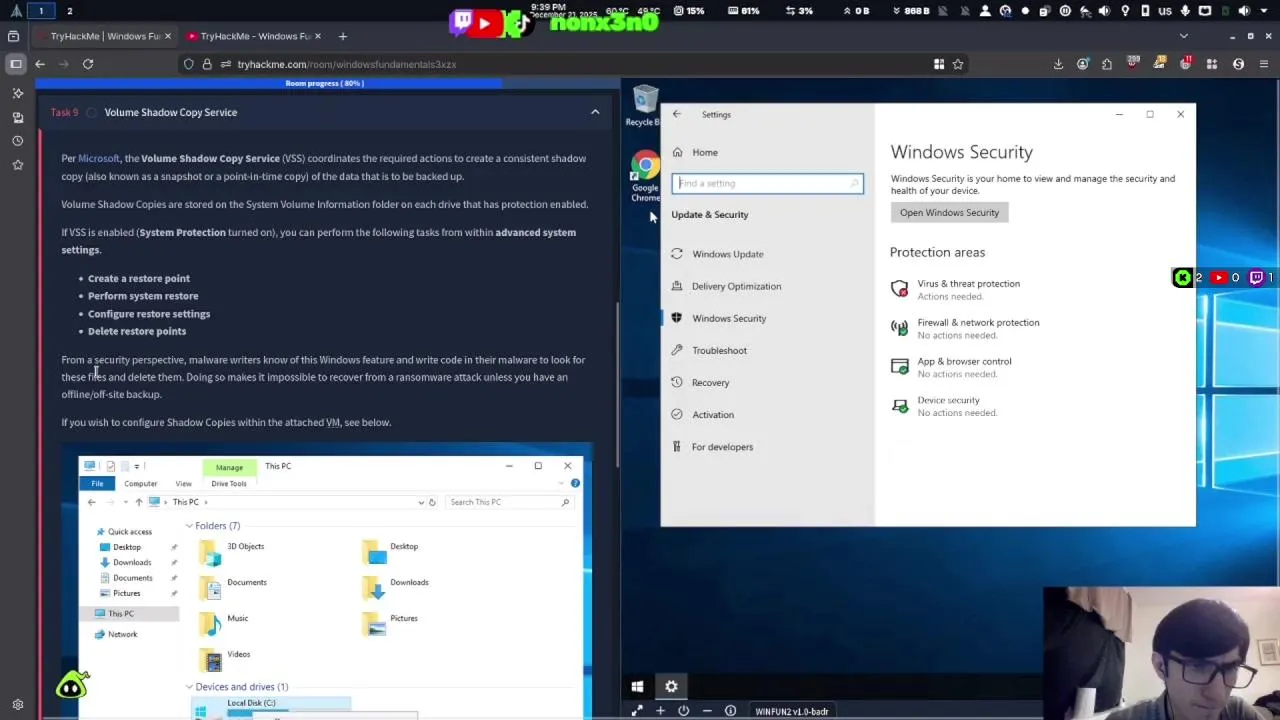Go back in the browser
The width and height of the screenshot is (1280, 720).
point(40,64)
